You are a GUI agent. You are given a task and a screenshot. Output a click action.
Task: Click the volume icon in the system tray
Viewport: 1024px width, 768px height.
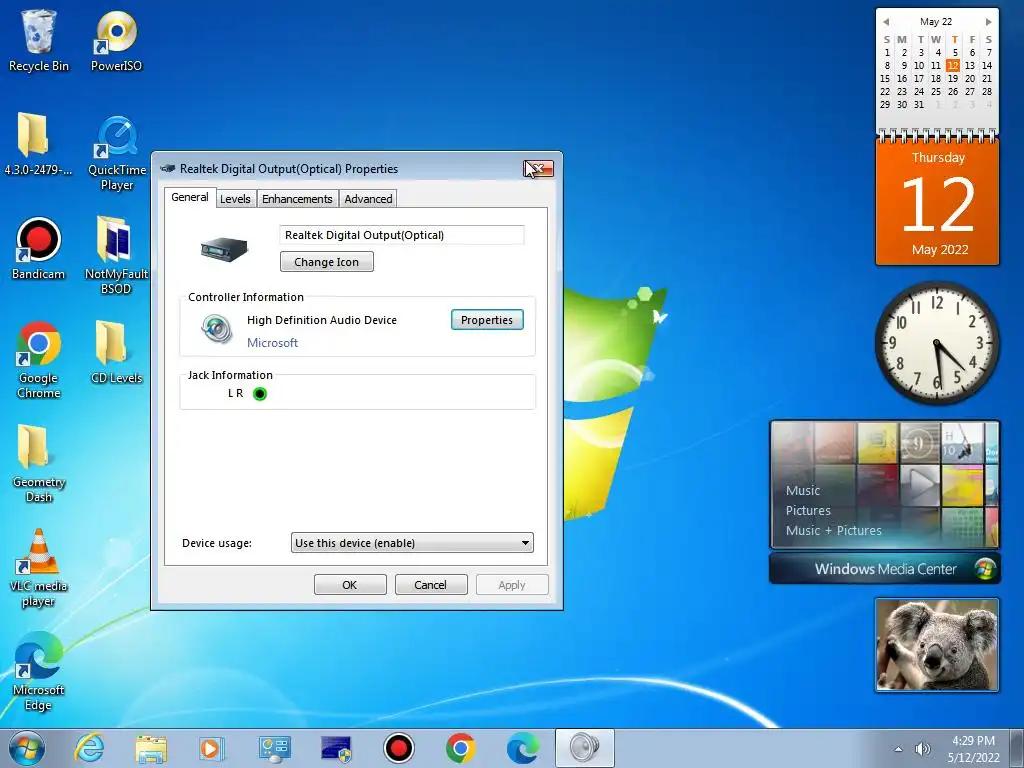pos(922,749)
